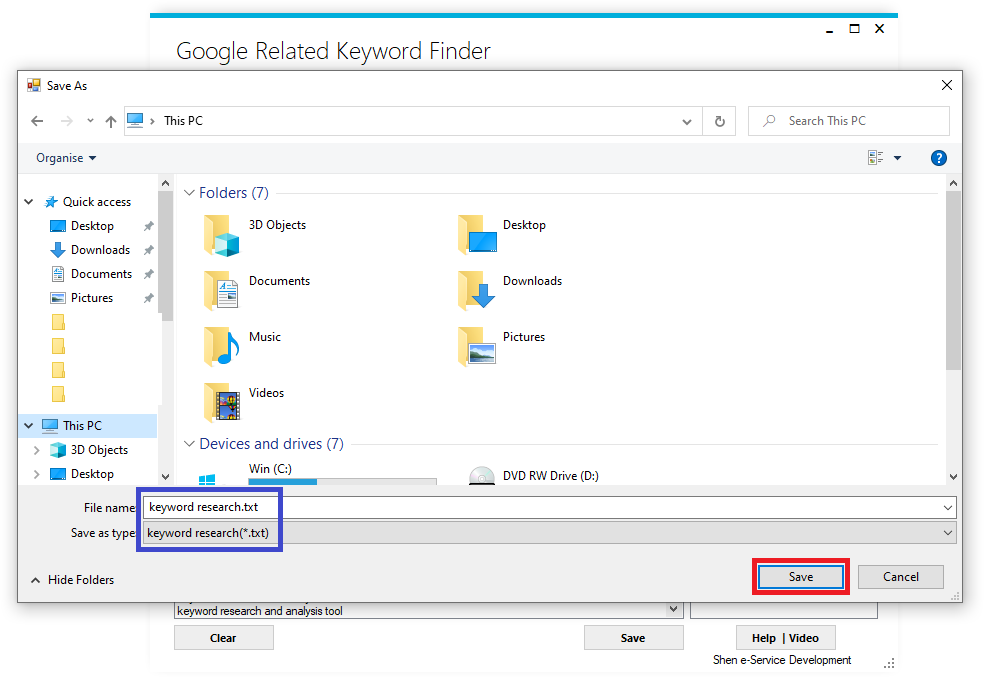Hide Folders pane toggle
The width and height of the screenshot is (998, 700).
click(x=72, y=580)
